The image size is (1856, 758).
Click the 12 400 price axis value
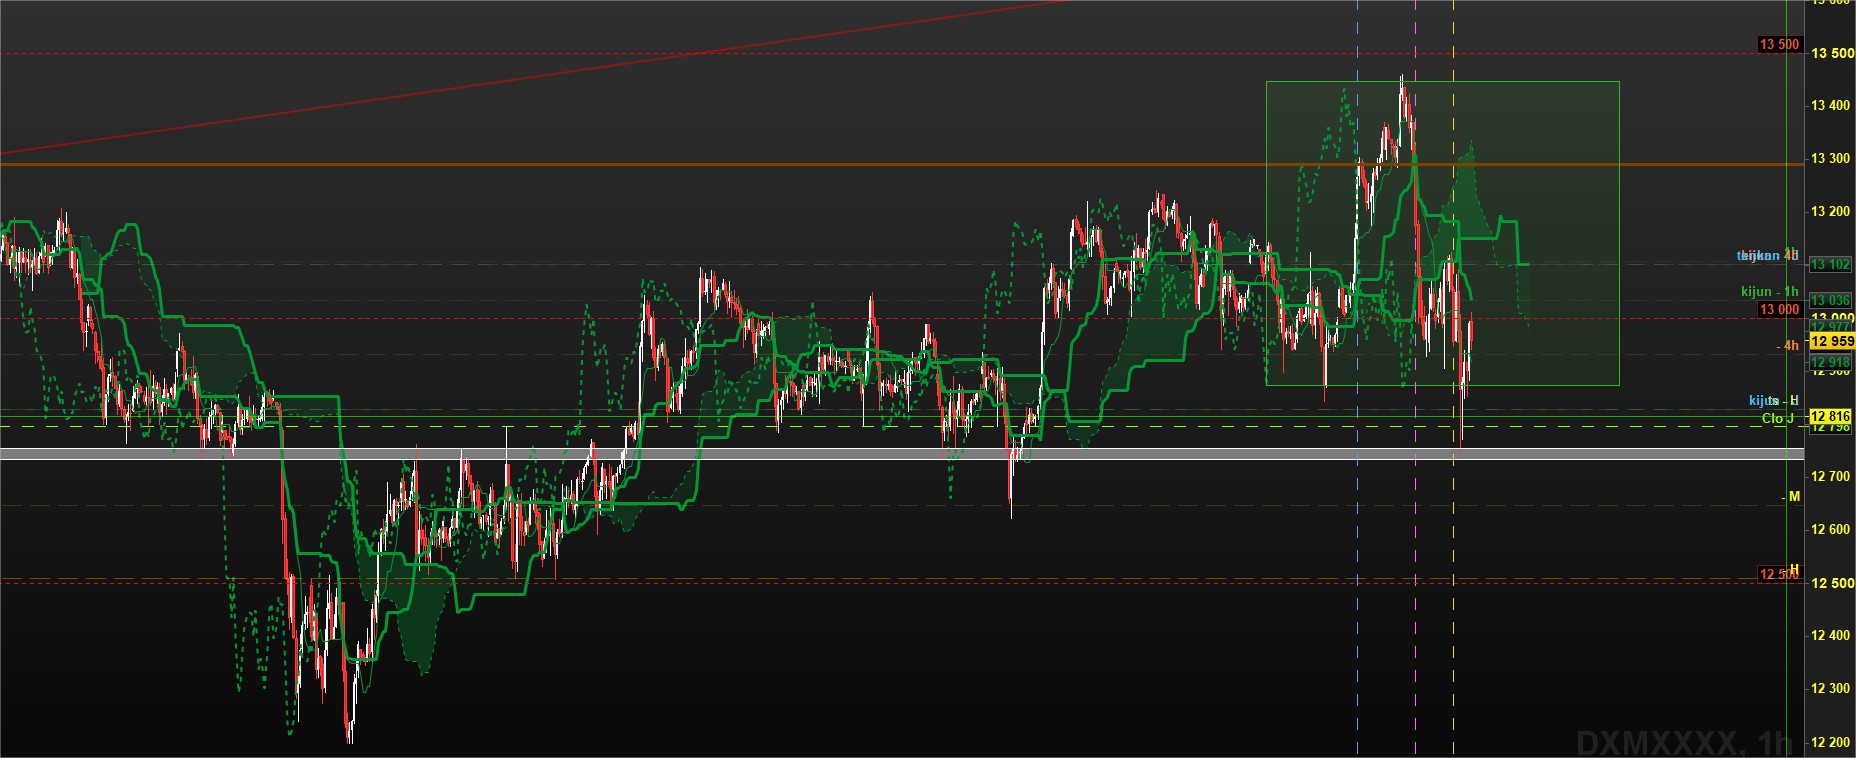(1830, 635)
